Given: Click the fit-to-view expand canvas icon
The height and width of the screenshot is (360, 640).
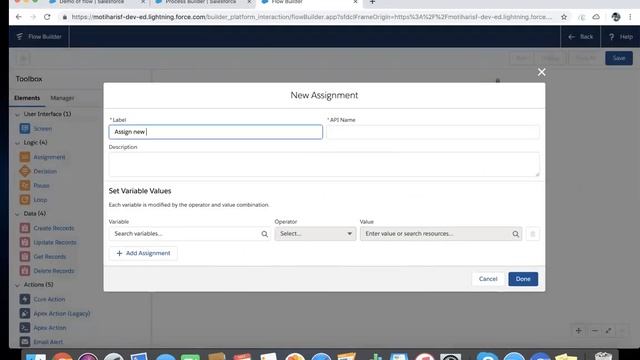Looking at the screenshot, I should [609, 331].
